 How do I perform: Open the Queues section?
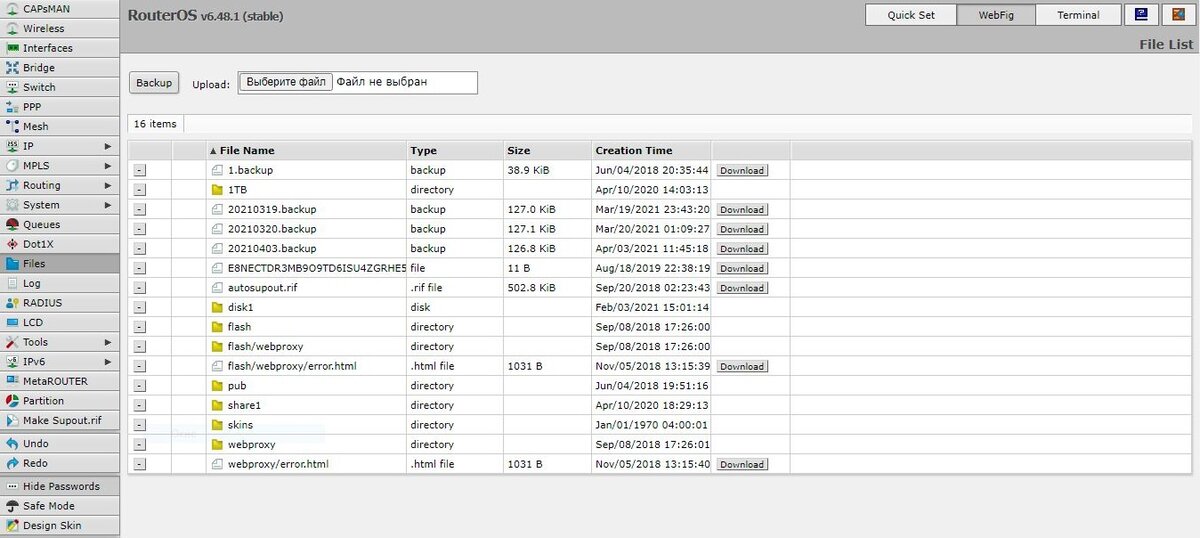coord(60,225)
